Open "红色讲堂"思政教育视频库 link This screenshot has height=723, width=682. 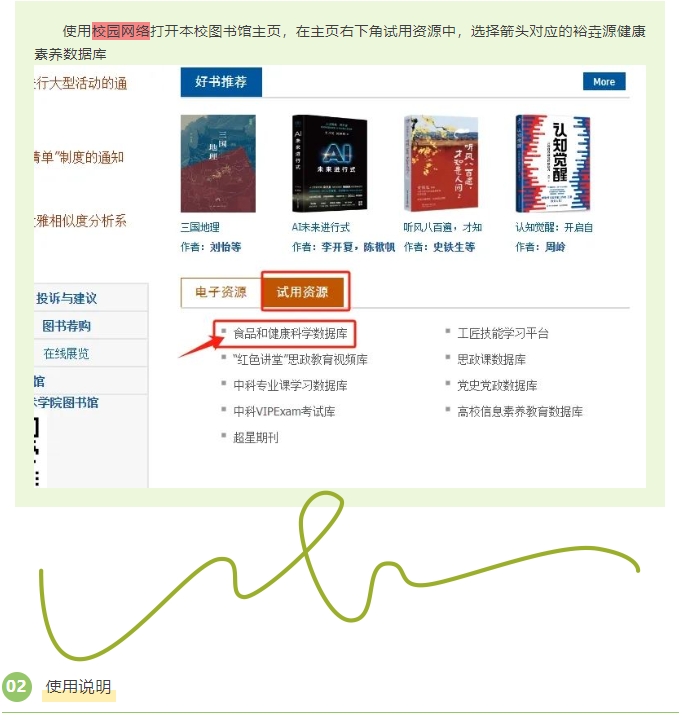click(301, 359)
